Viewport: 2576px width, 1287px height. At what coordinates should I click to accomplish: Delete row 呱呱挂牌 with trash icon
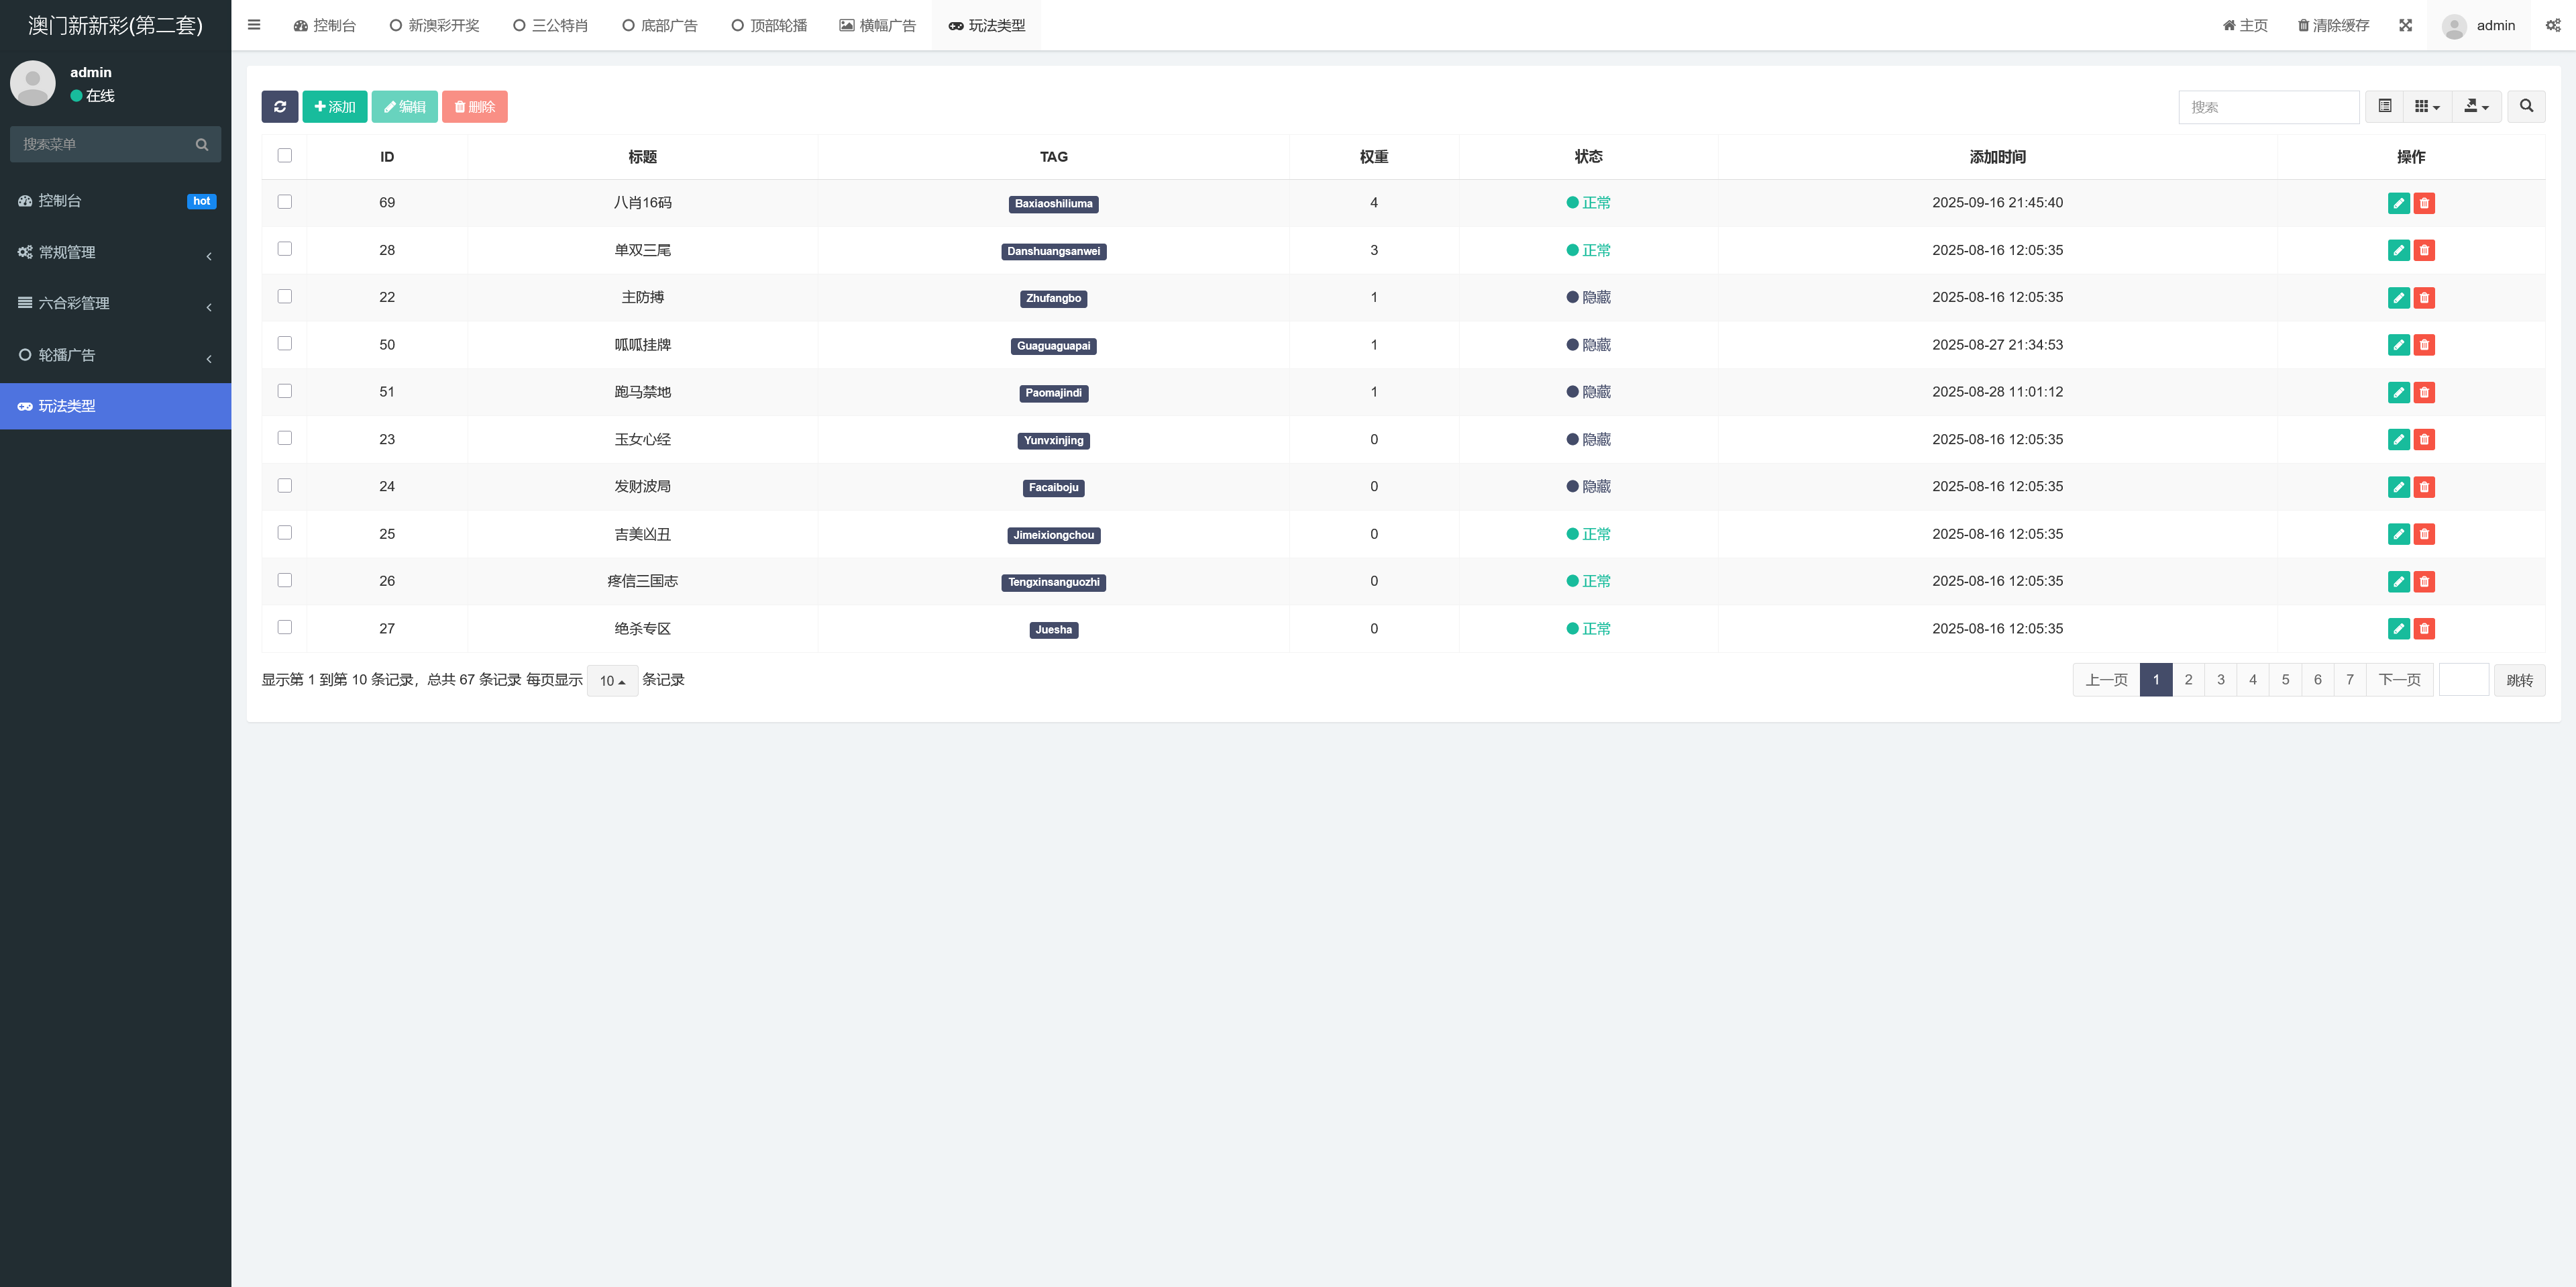pos(2424,345)
